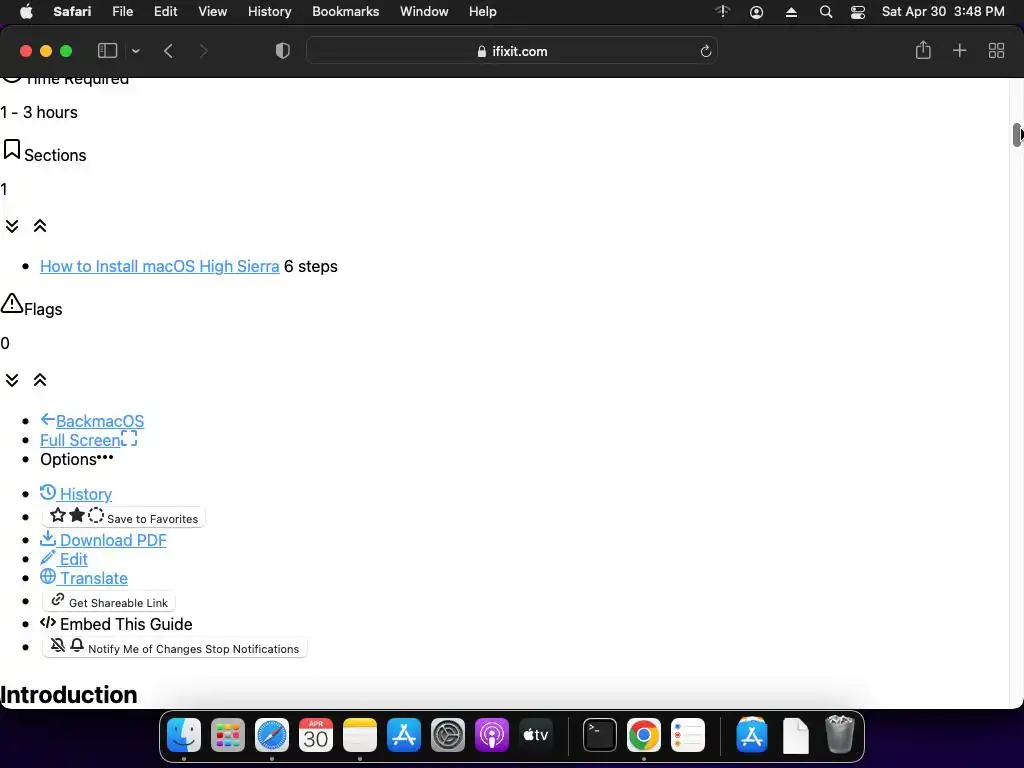Open the Window menu
The width and height of the screenshot is (1024, 768).
pos(424,12)
